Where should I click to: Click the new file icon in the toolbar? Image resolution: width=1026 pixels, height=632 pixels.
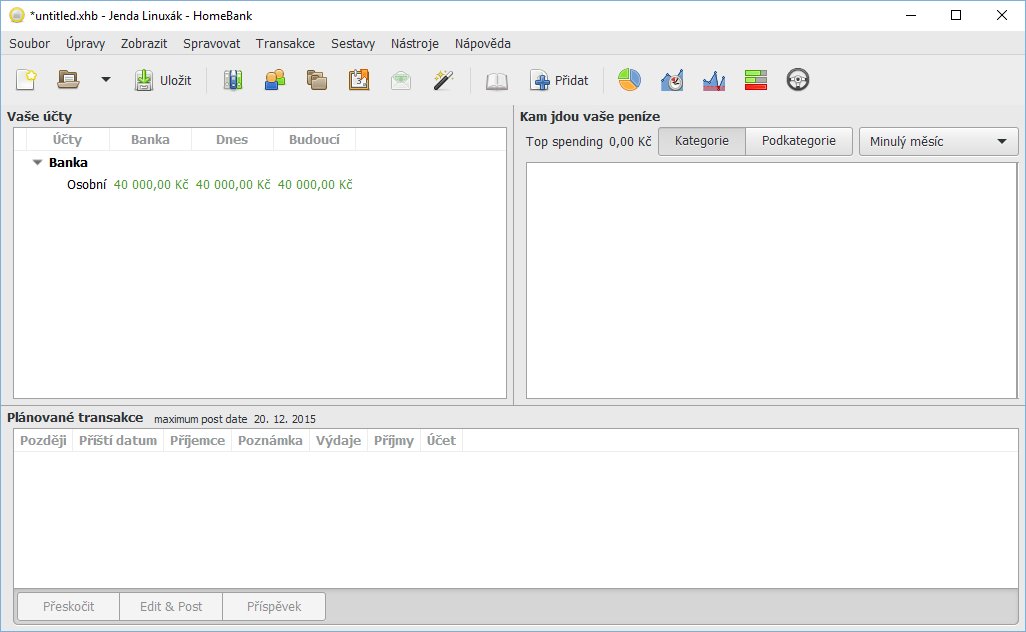[26, 80]
